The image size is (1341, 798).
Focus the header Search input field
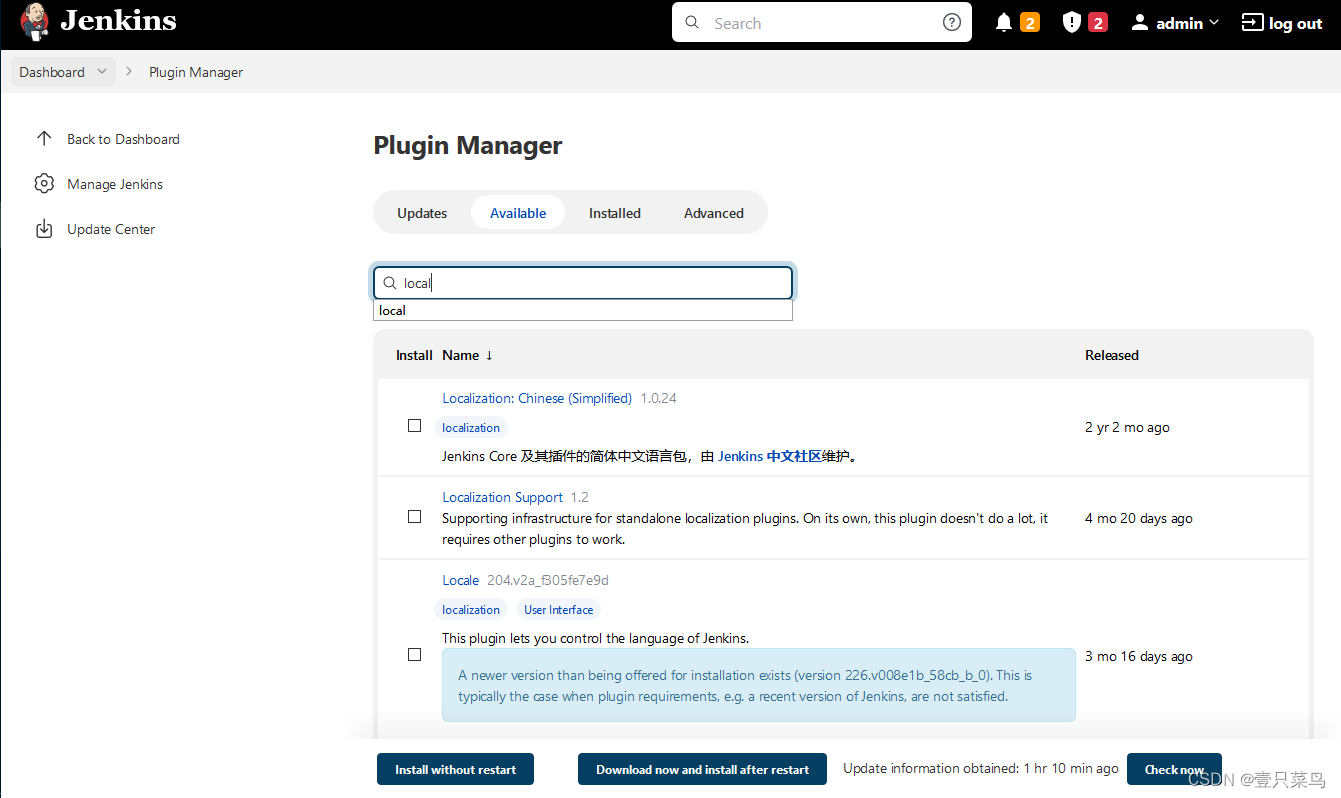(822, 22)
